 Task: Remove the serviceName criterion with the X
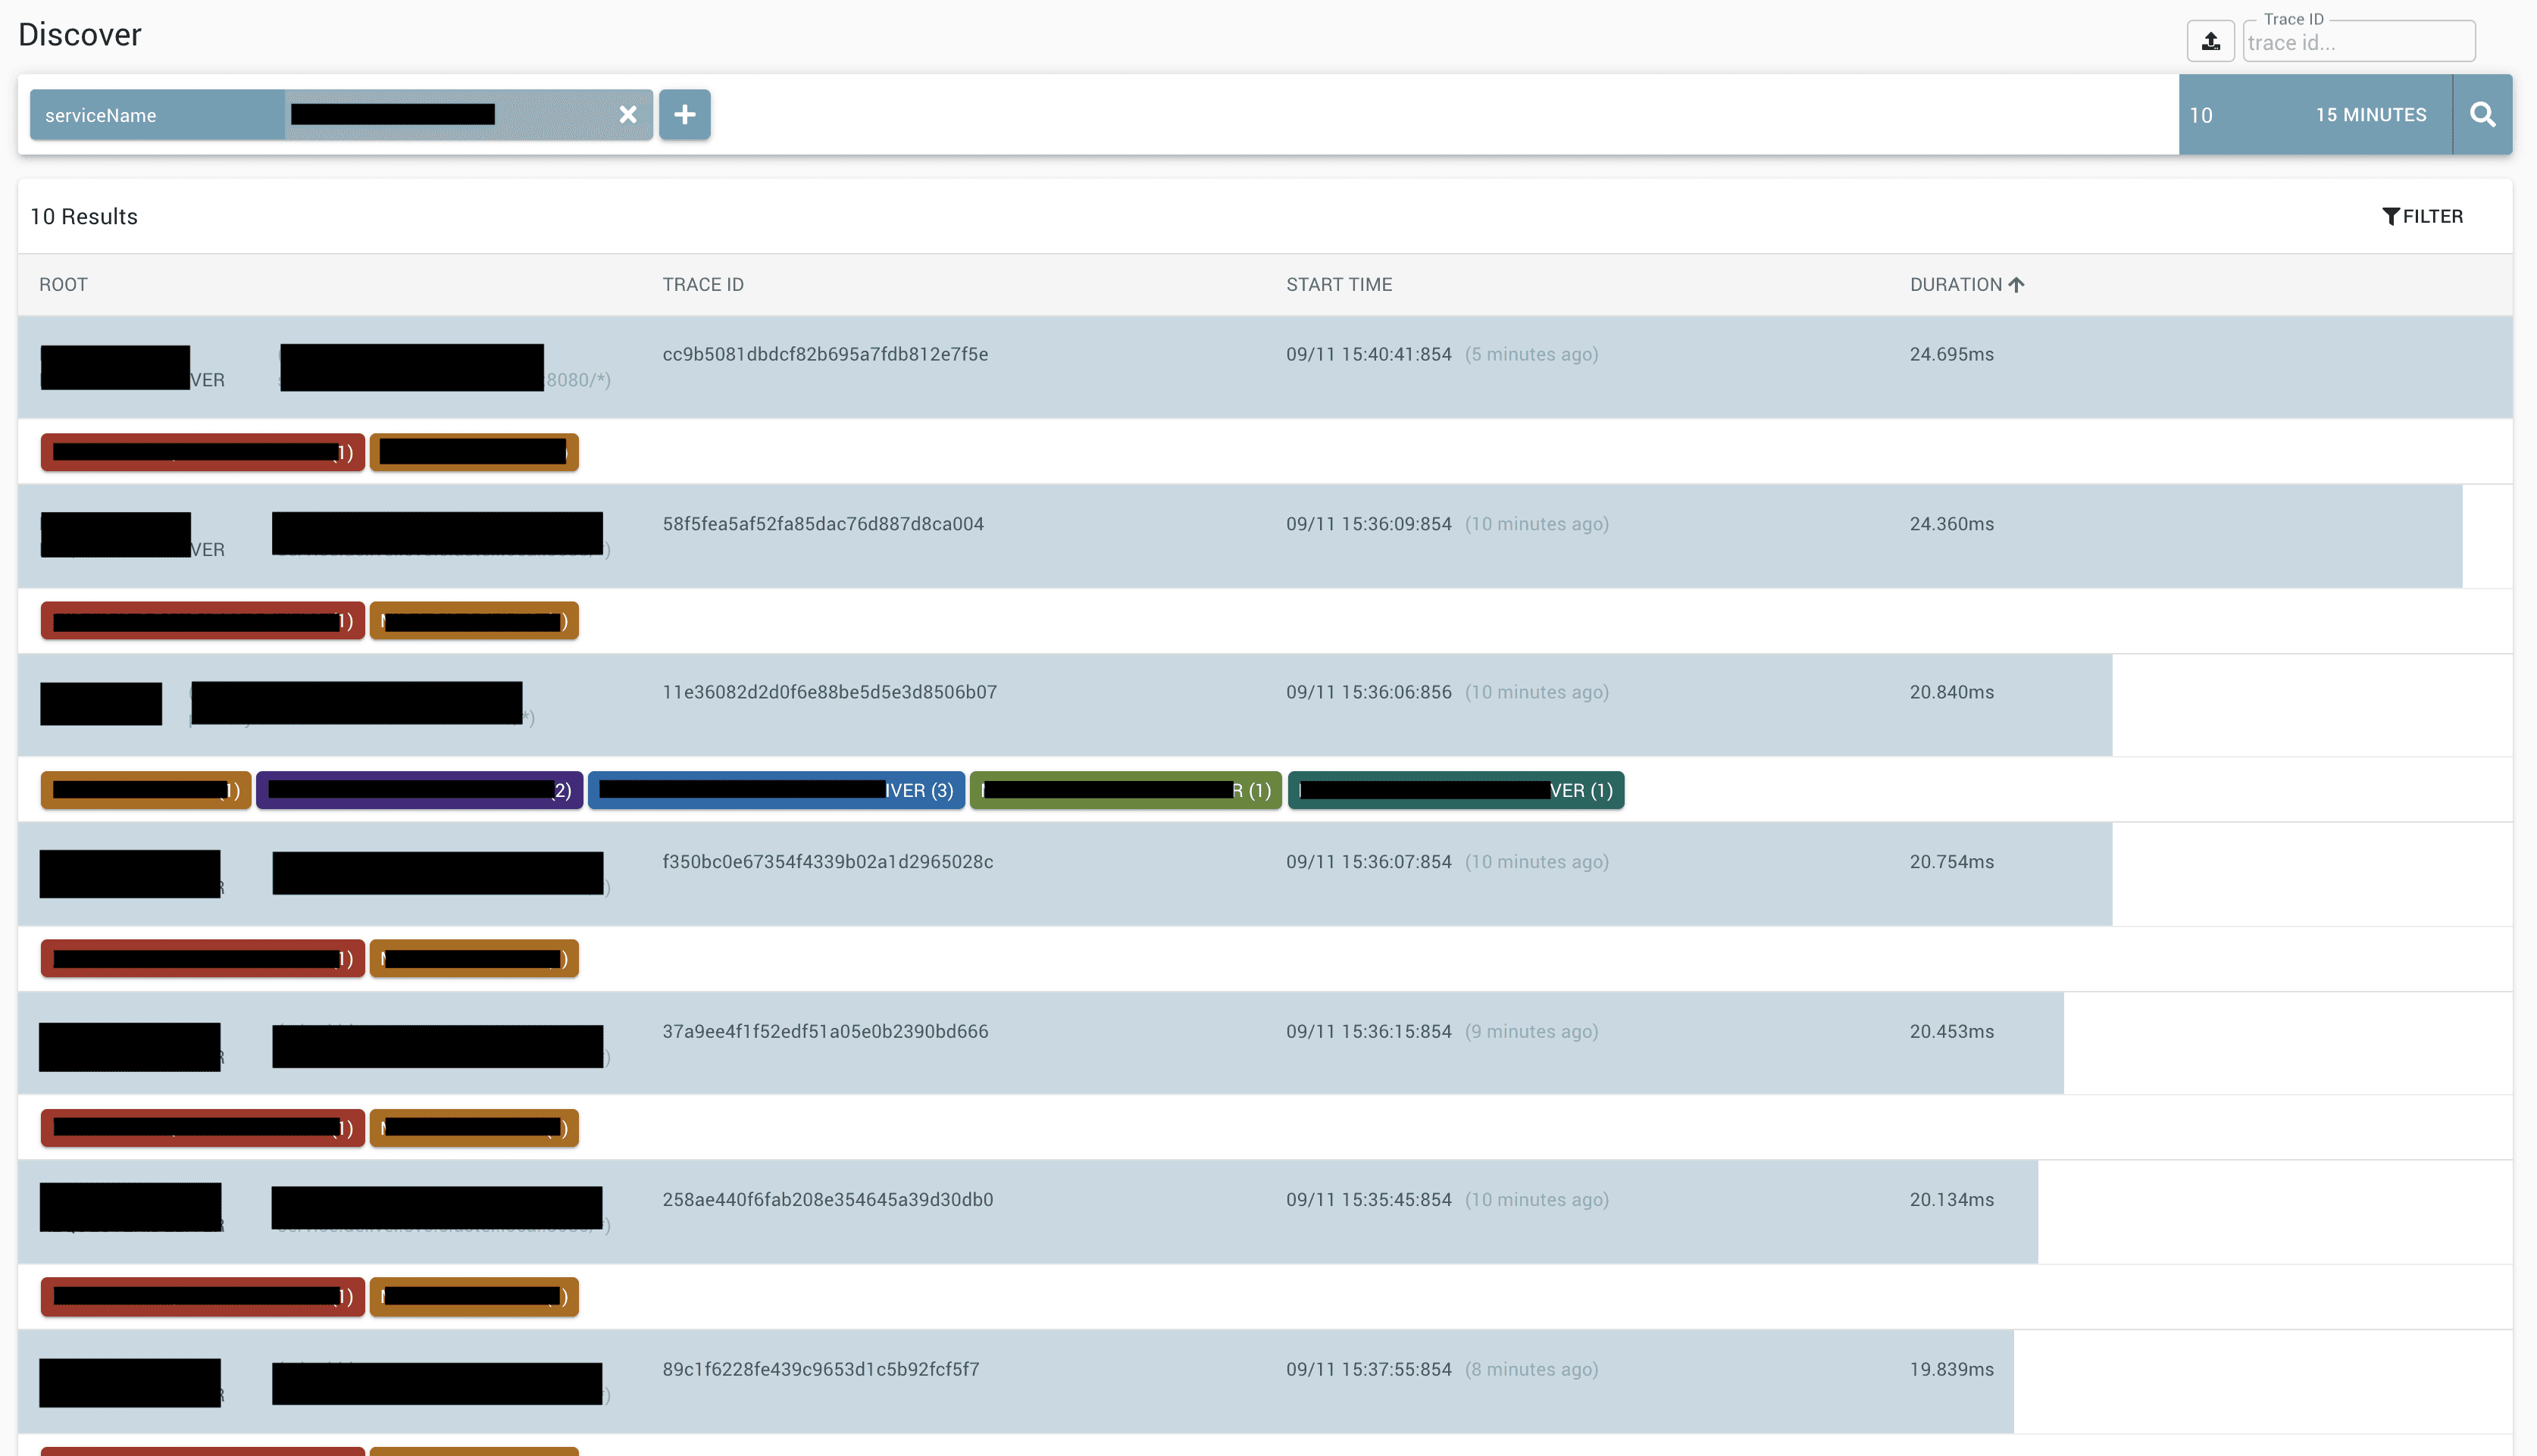628,114
